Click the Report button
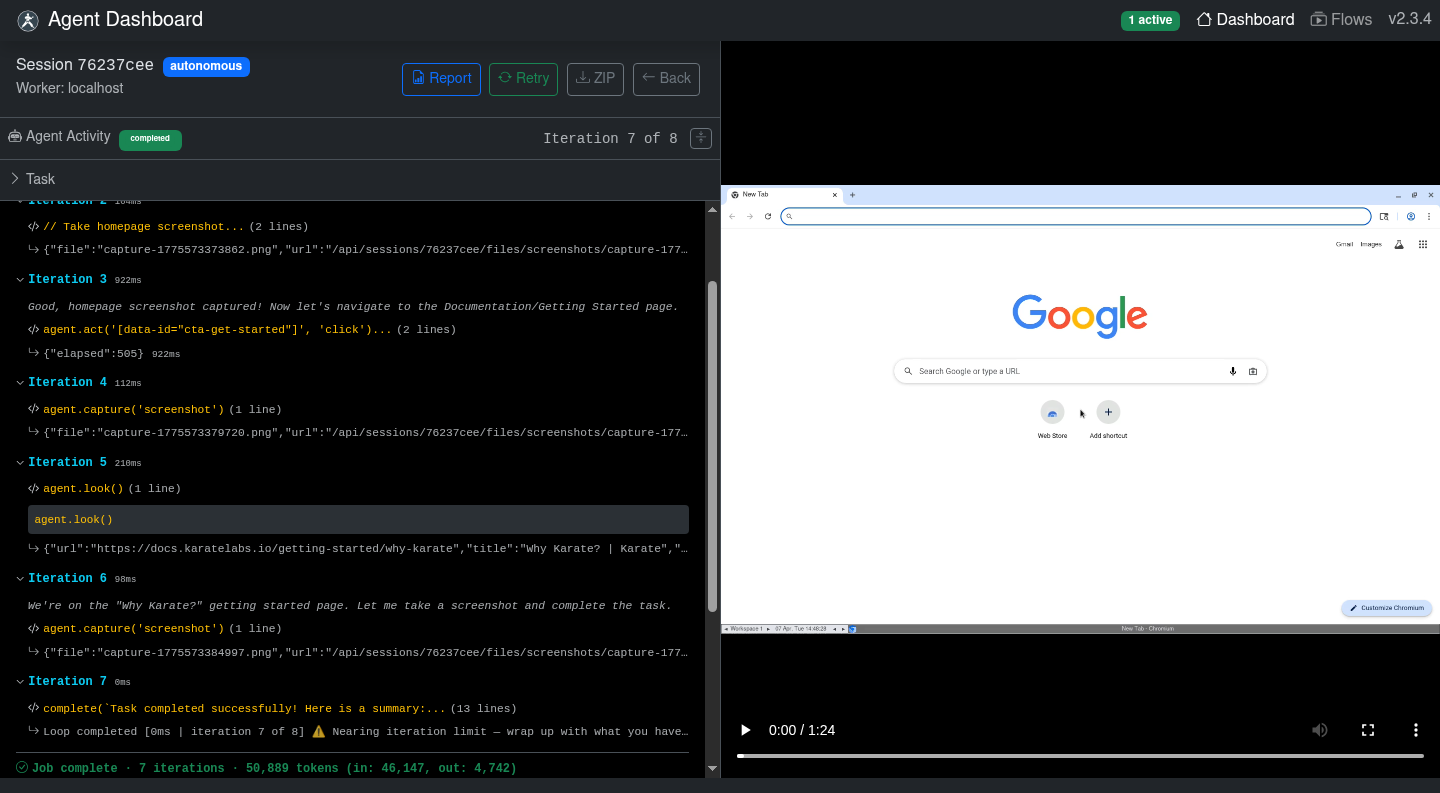 click(441, 78)
